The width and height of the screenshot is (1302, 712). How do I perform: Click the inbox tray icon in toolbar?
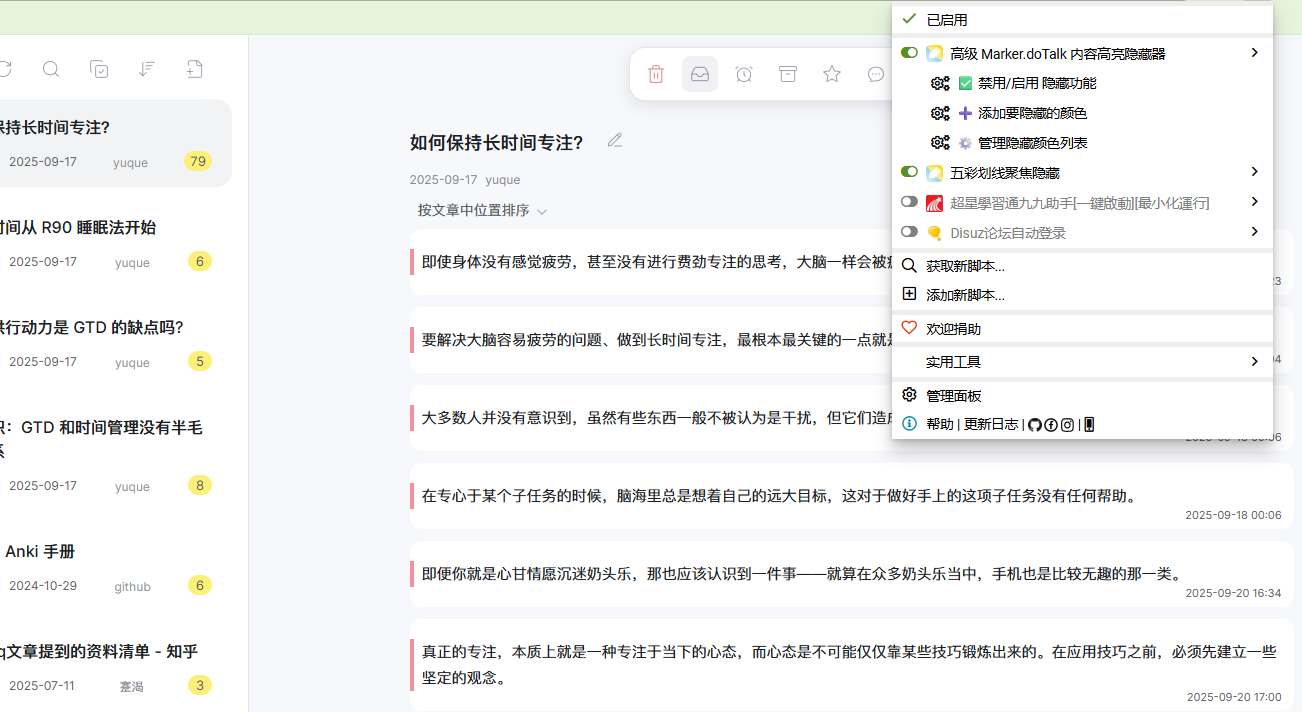coord(700,74)
